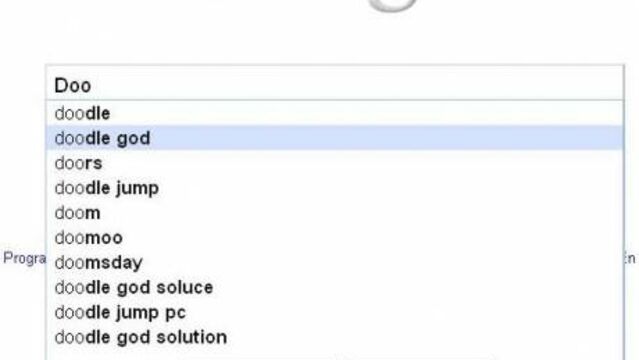Open results for the first suggestion, doodle
The width and height of the screenshot is (639, 360).
334,113
